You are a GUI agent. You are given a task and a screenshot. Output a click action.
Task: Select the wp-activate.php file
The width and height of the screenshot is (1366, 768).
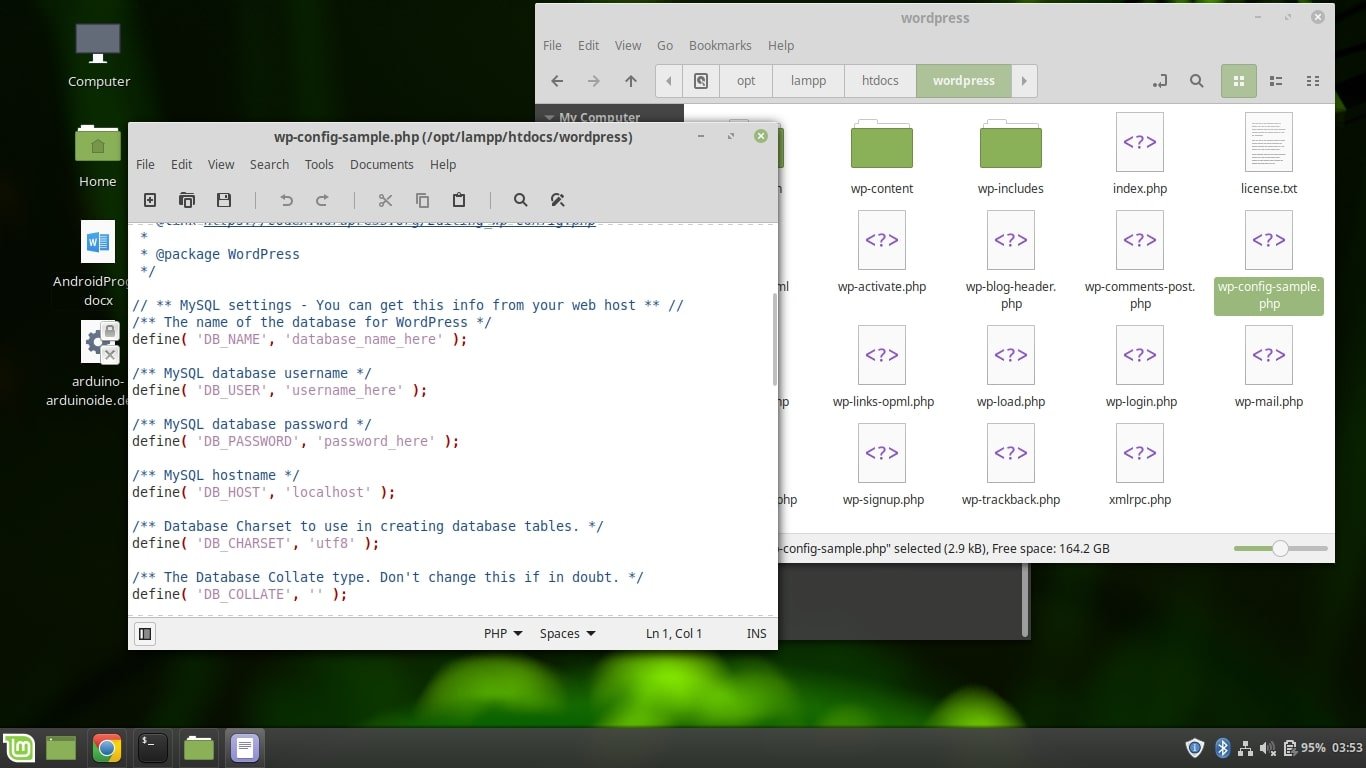pyautogui.click(x=882, y=253)
